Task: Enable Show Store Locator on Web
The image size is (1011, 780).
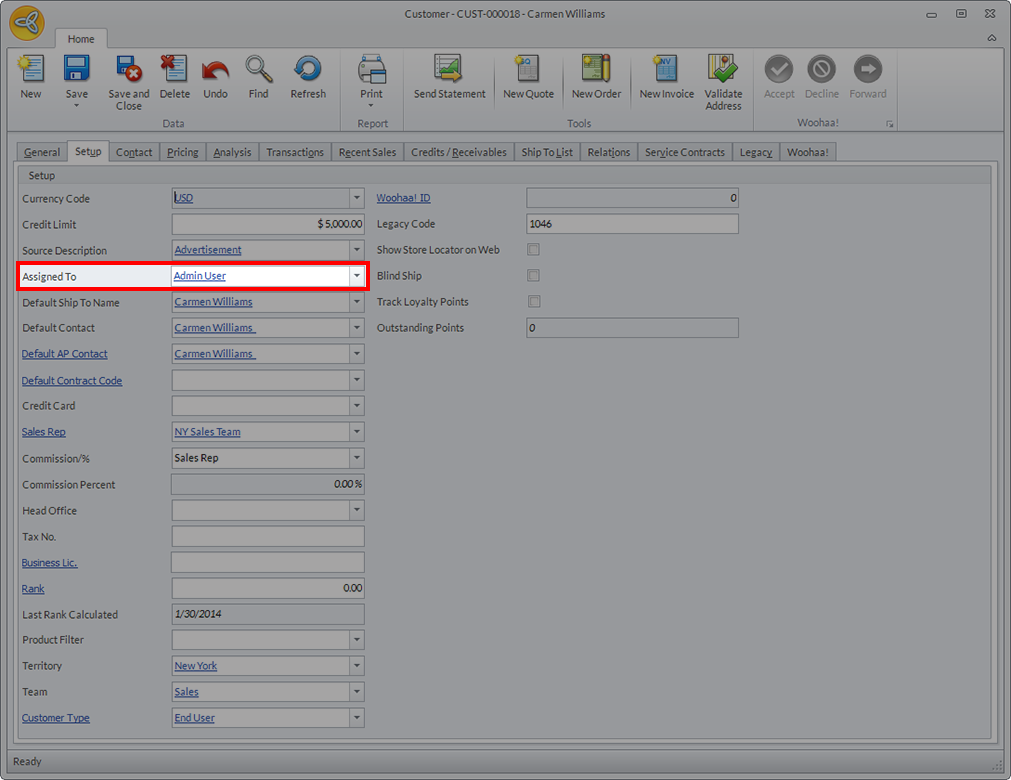Action: tap(533, 250)
